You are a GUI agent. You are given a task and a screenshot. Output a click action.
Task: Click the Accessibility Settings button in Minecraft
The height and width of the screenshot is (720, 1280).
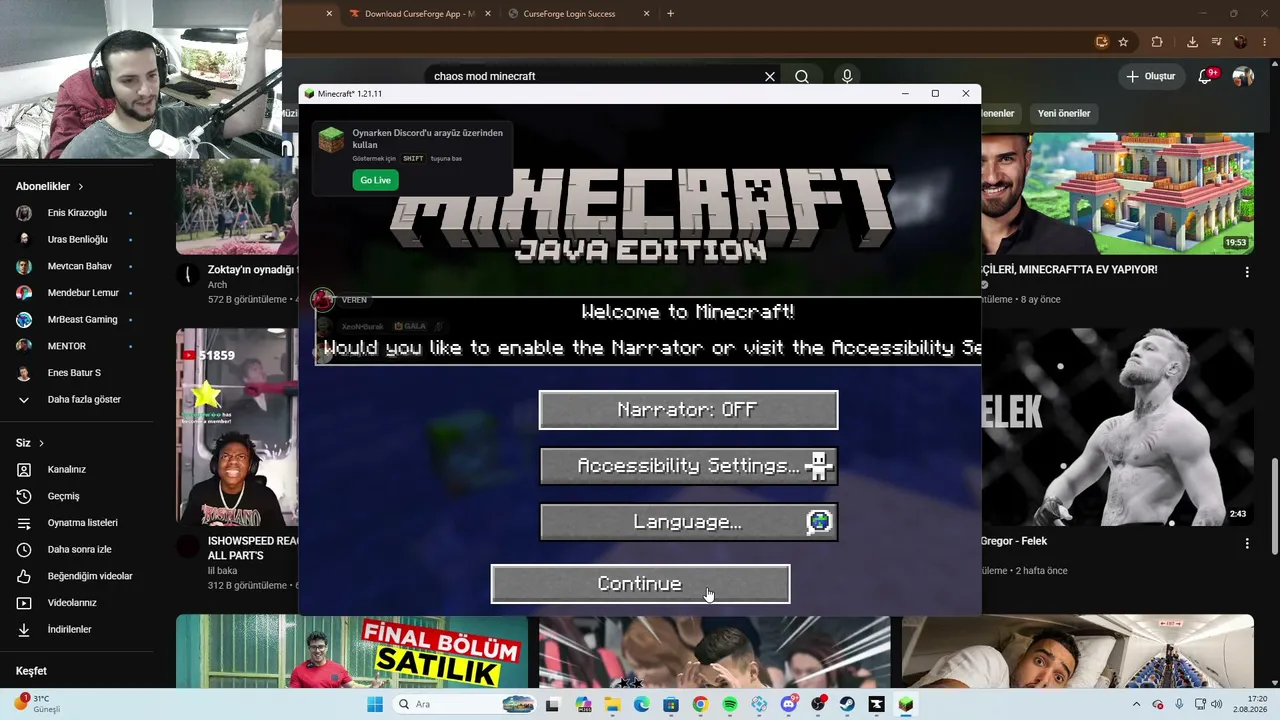[x=689, y=466]
